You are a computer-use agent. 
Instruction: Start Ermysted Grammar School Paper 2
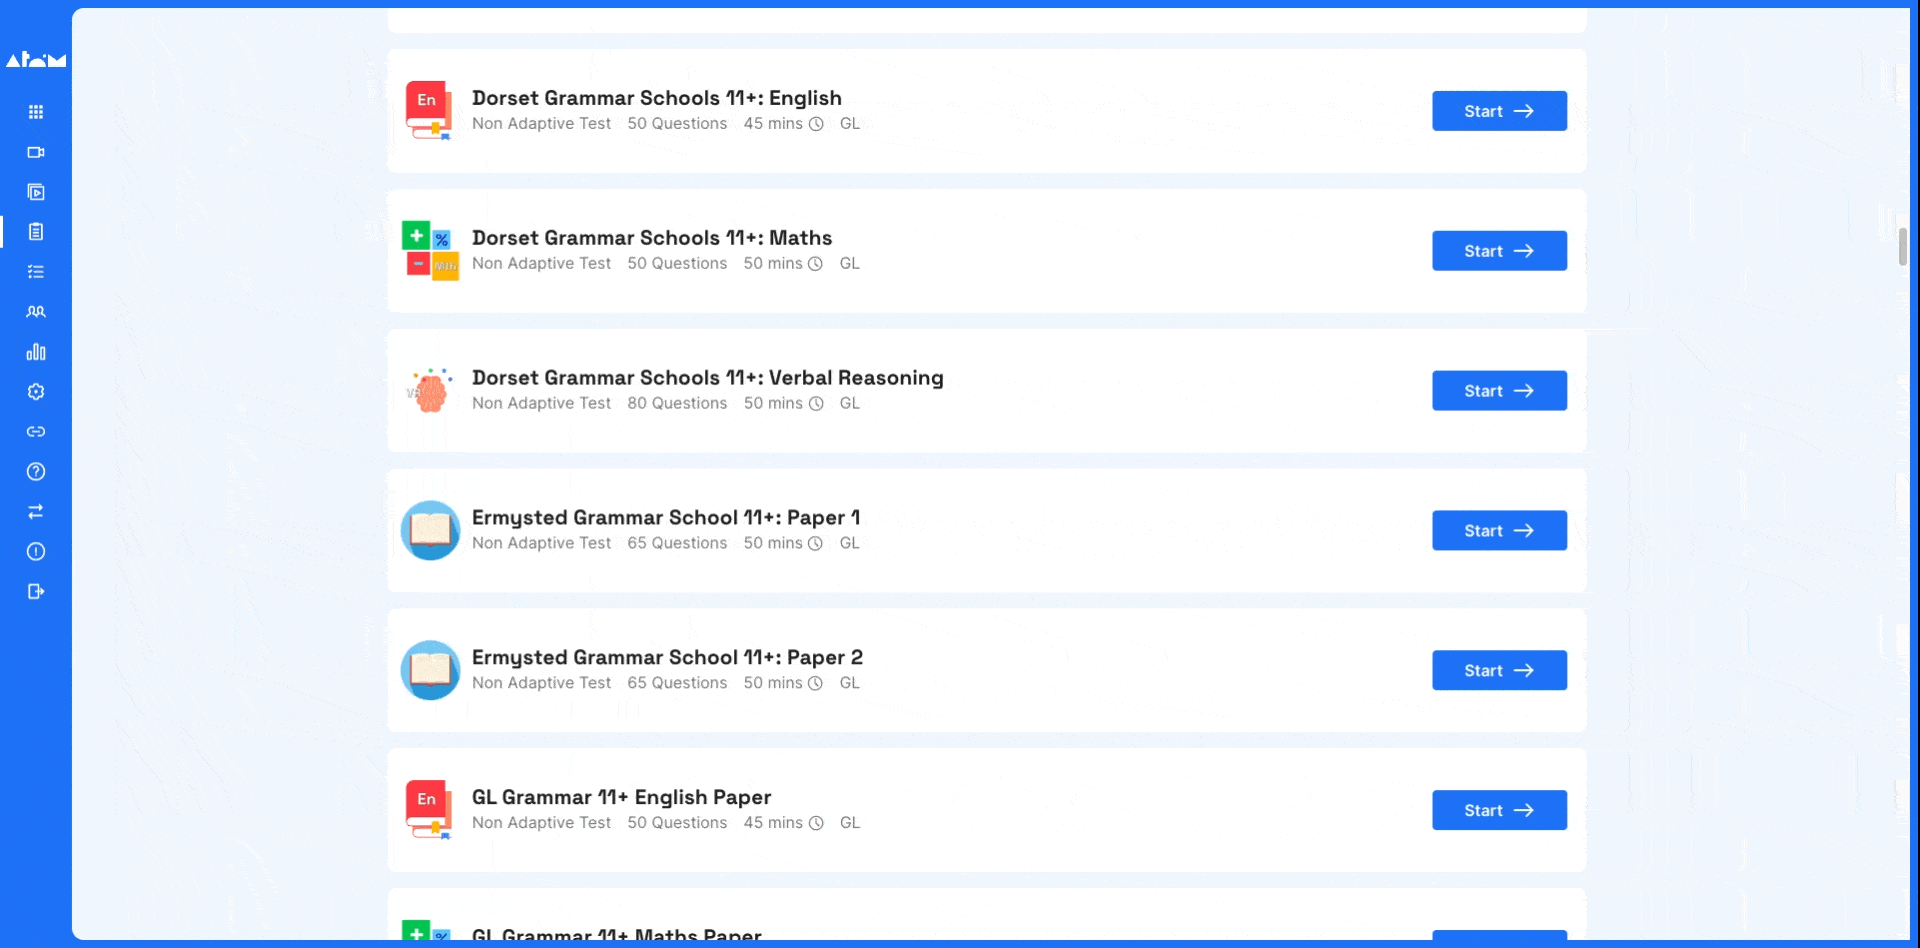click(1499, 671)
